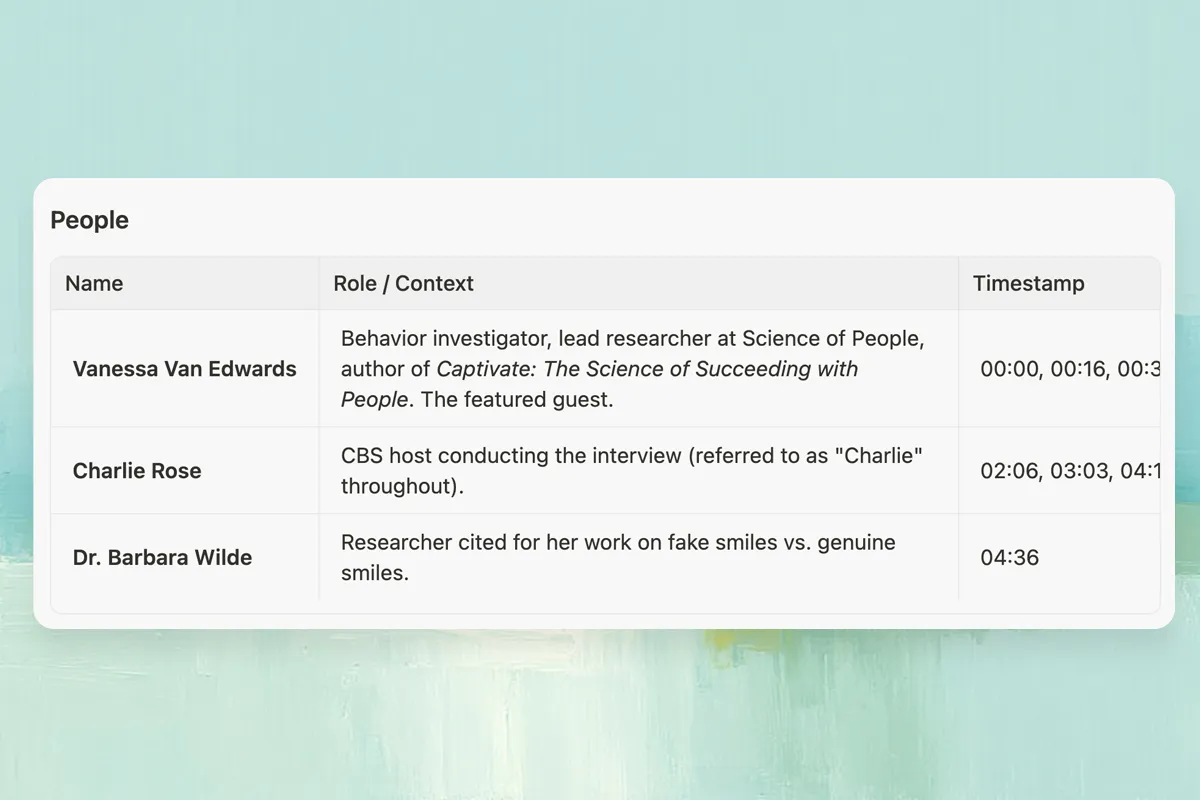Open the 04:36 timestamp for Barbara Wilde

point(1010,557)
